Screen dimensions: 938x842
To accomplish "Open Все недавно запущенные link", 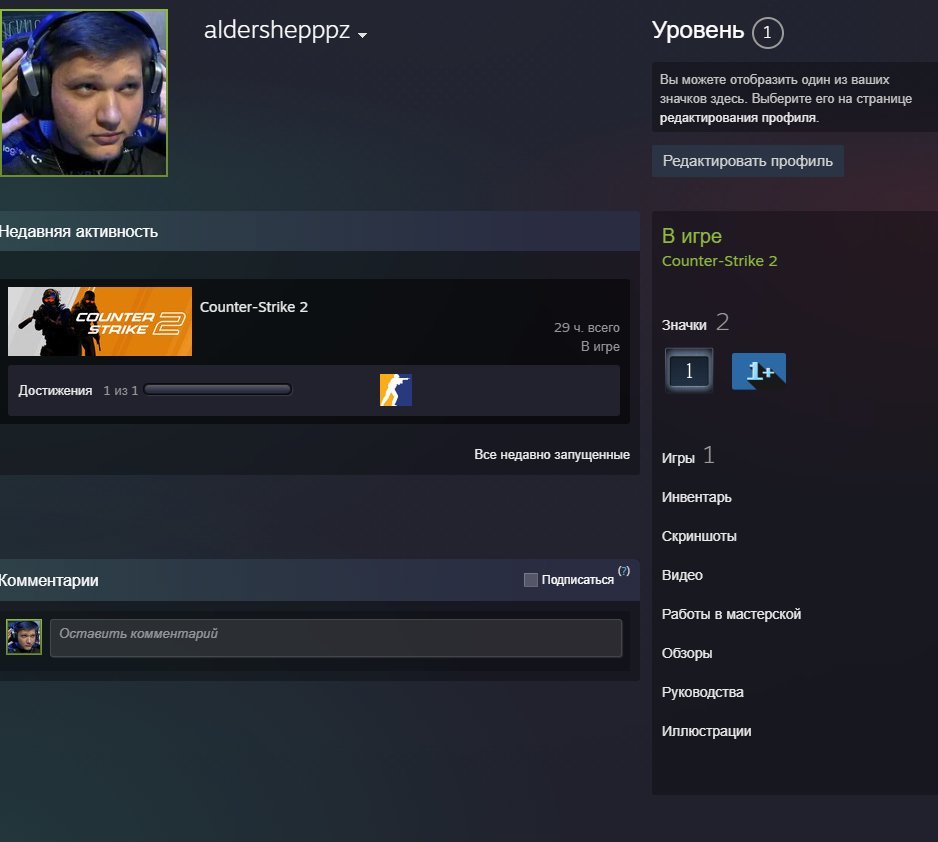I will coord(552,454).
